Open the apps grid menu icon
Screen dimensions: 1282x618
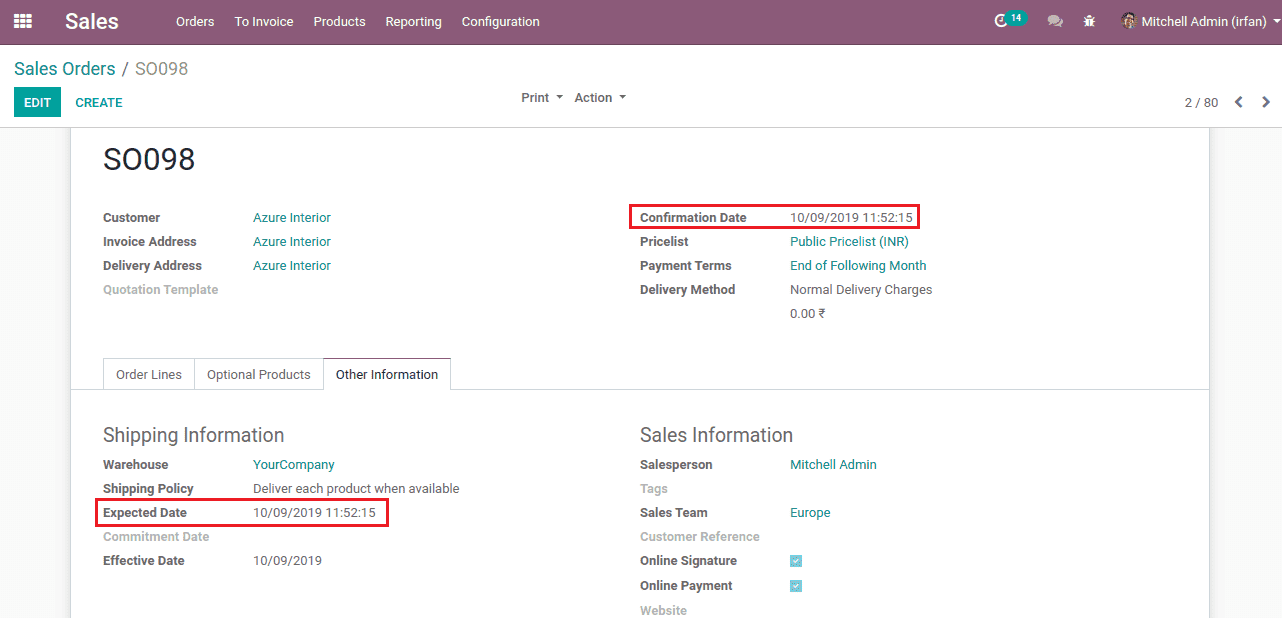coord(22,21)
